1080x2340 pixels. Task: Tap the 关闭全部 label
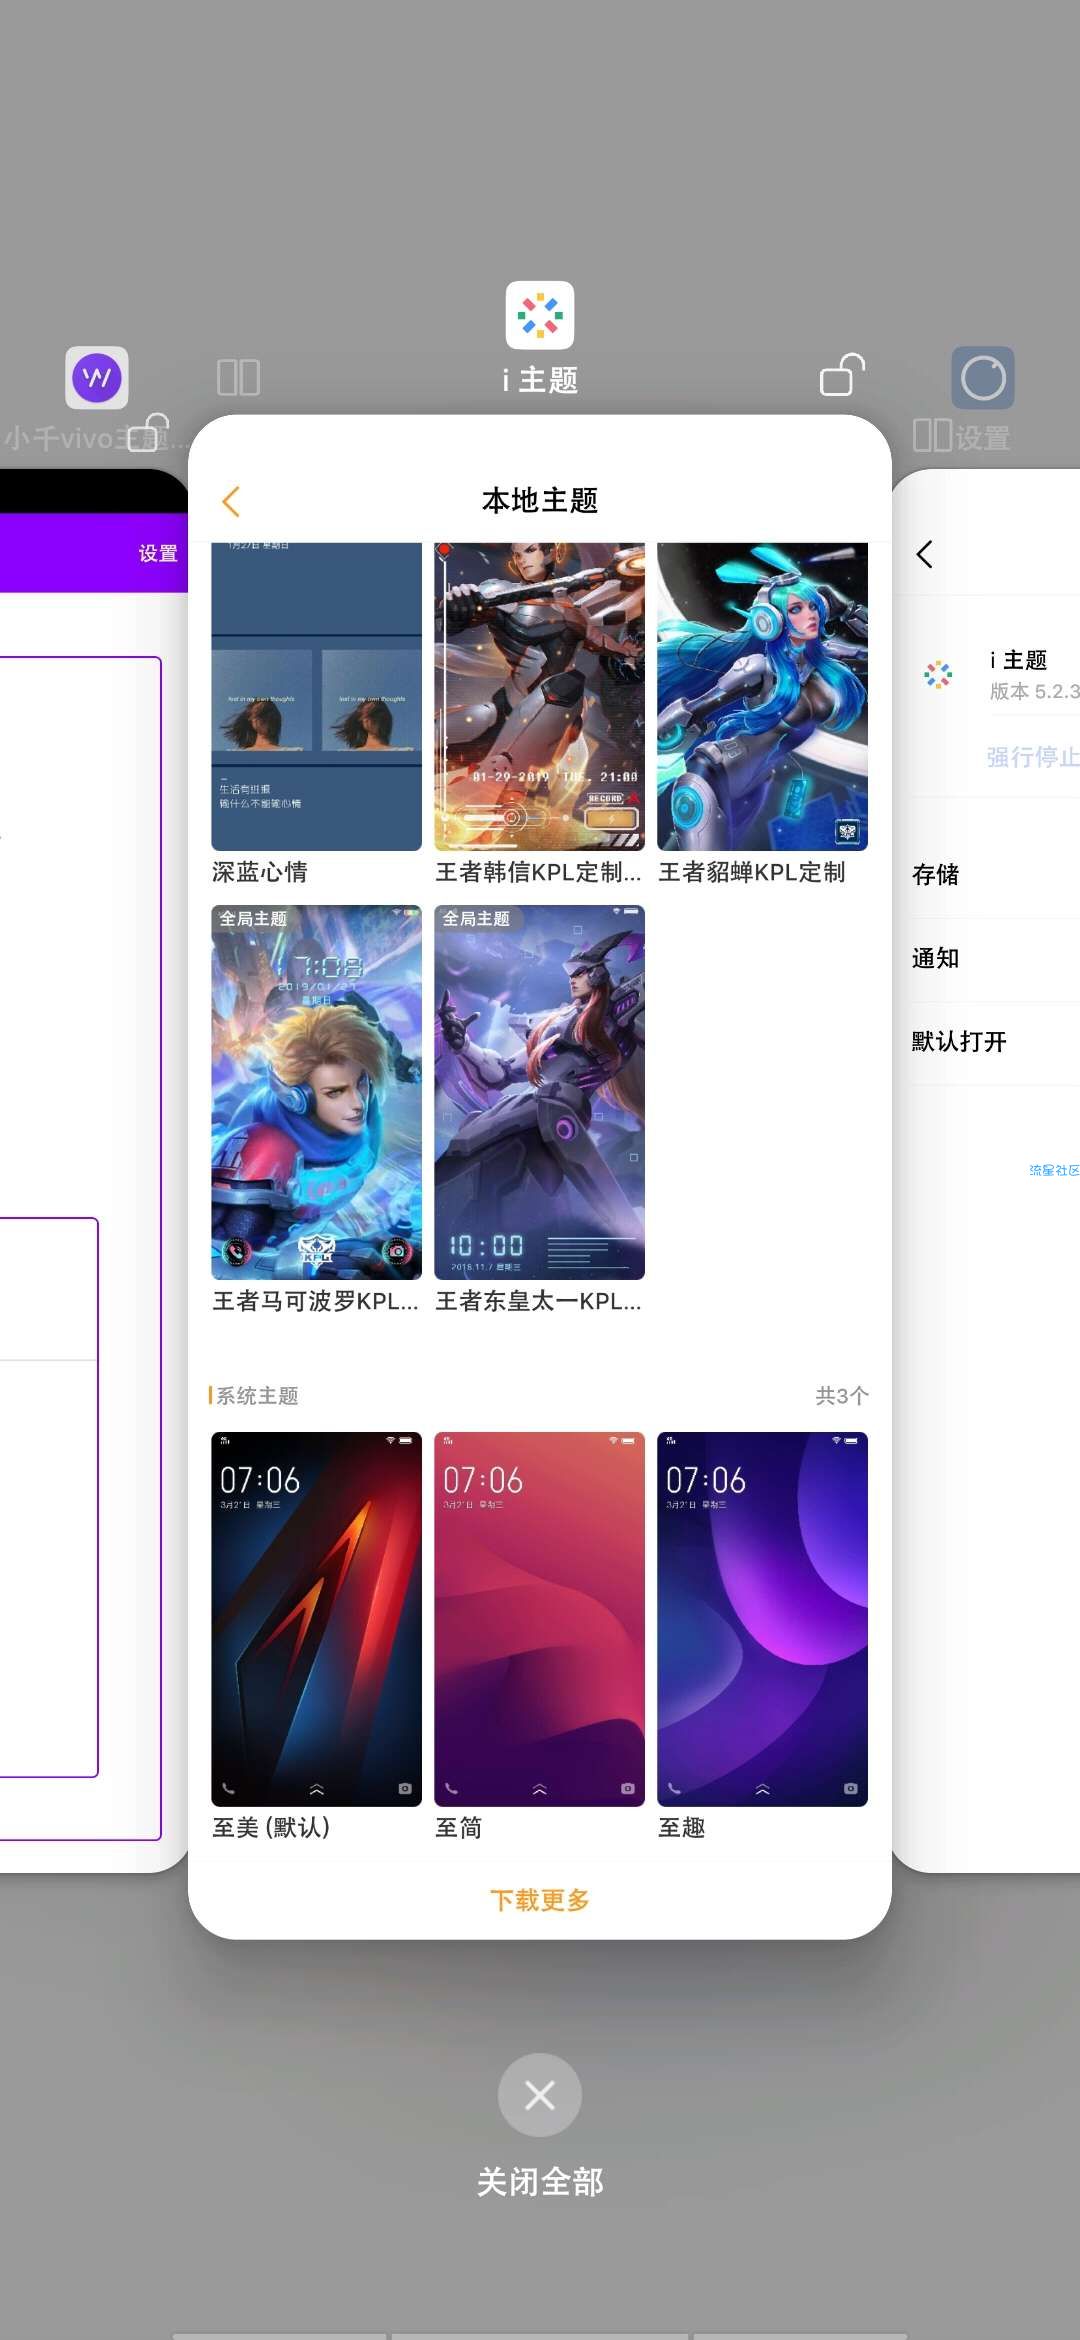tap(540, 2182)
